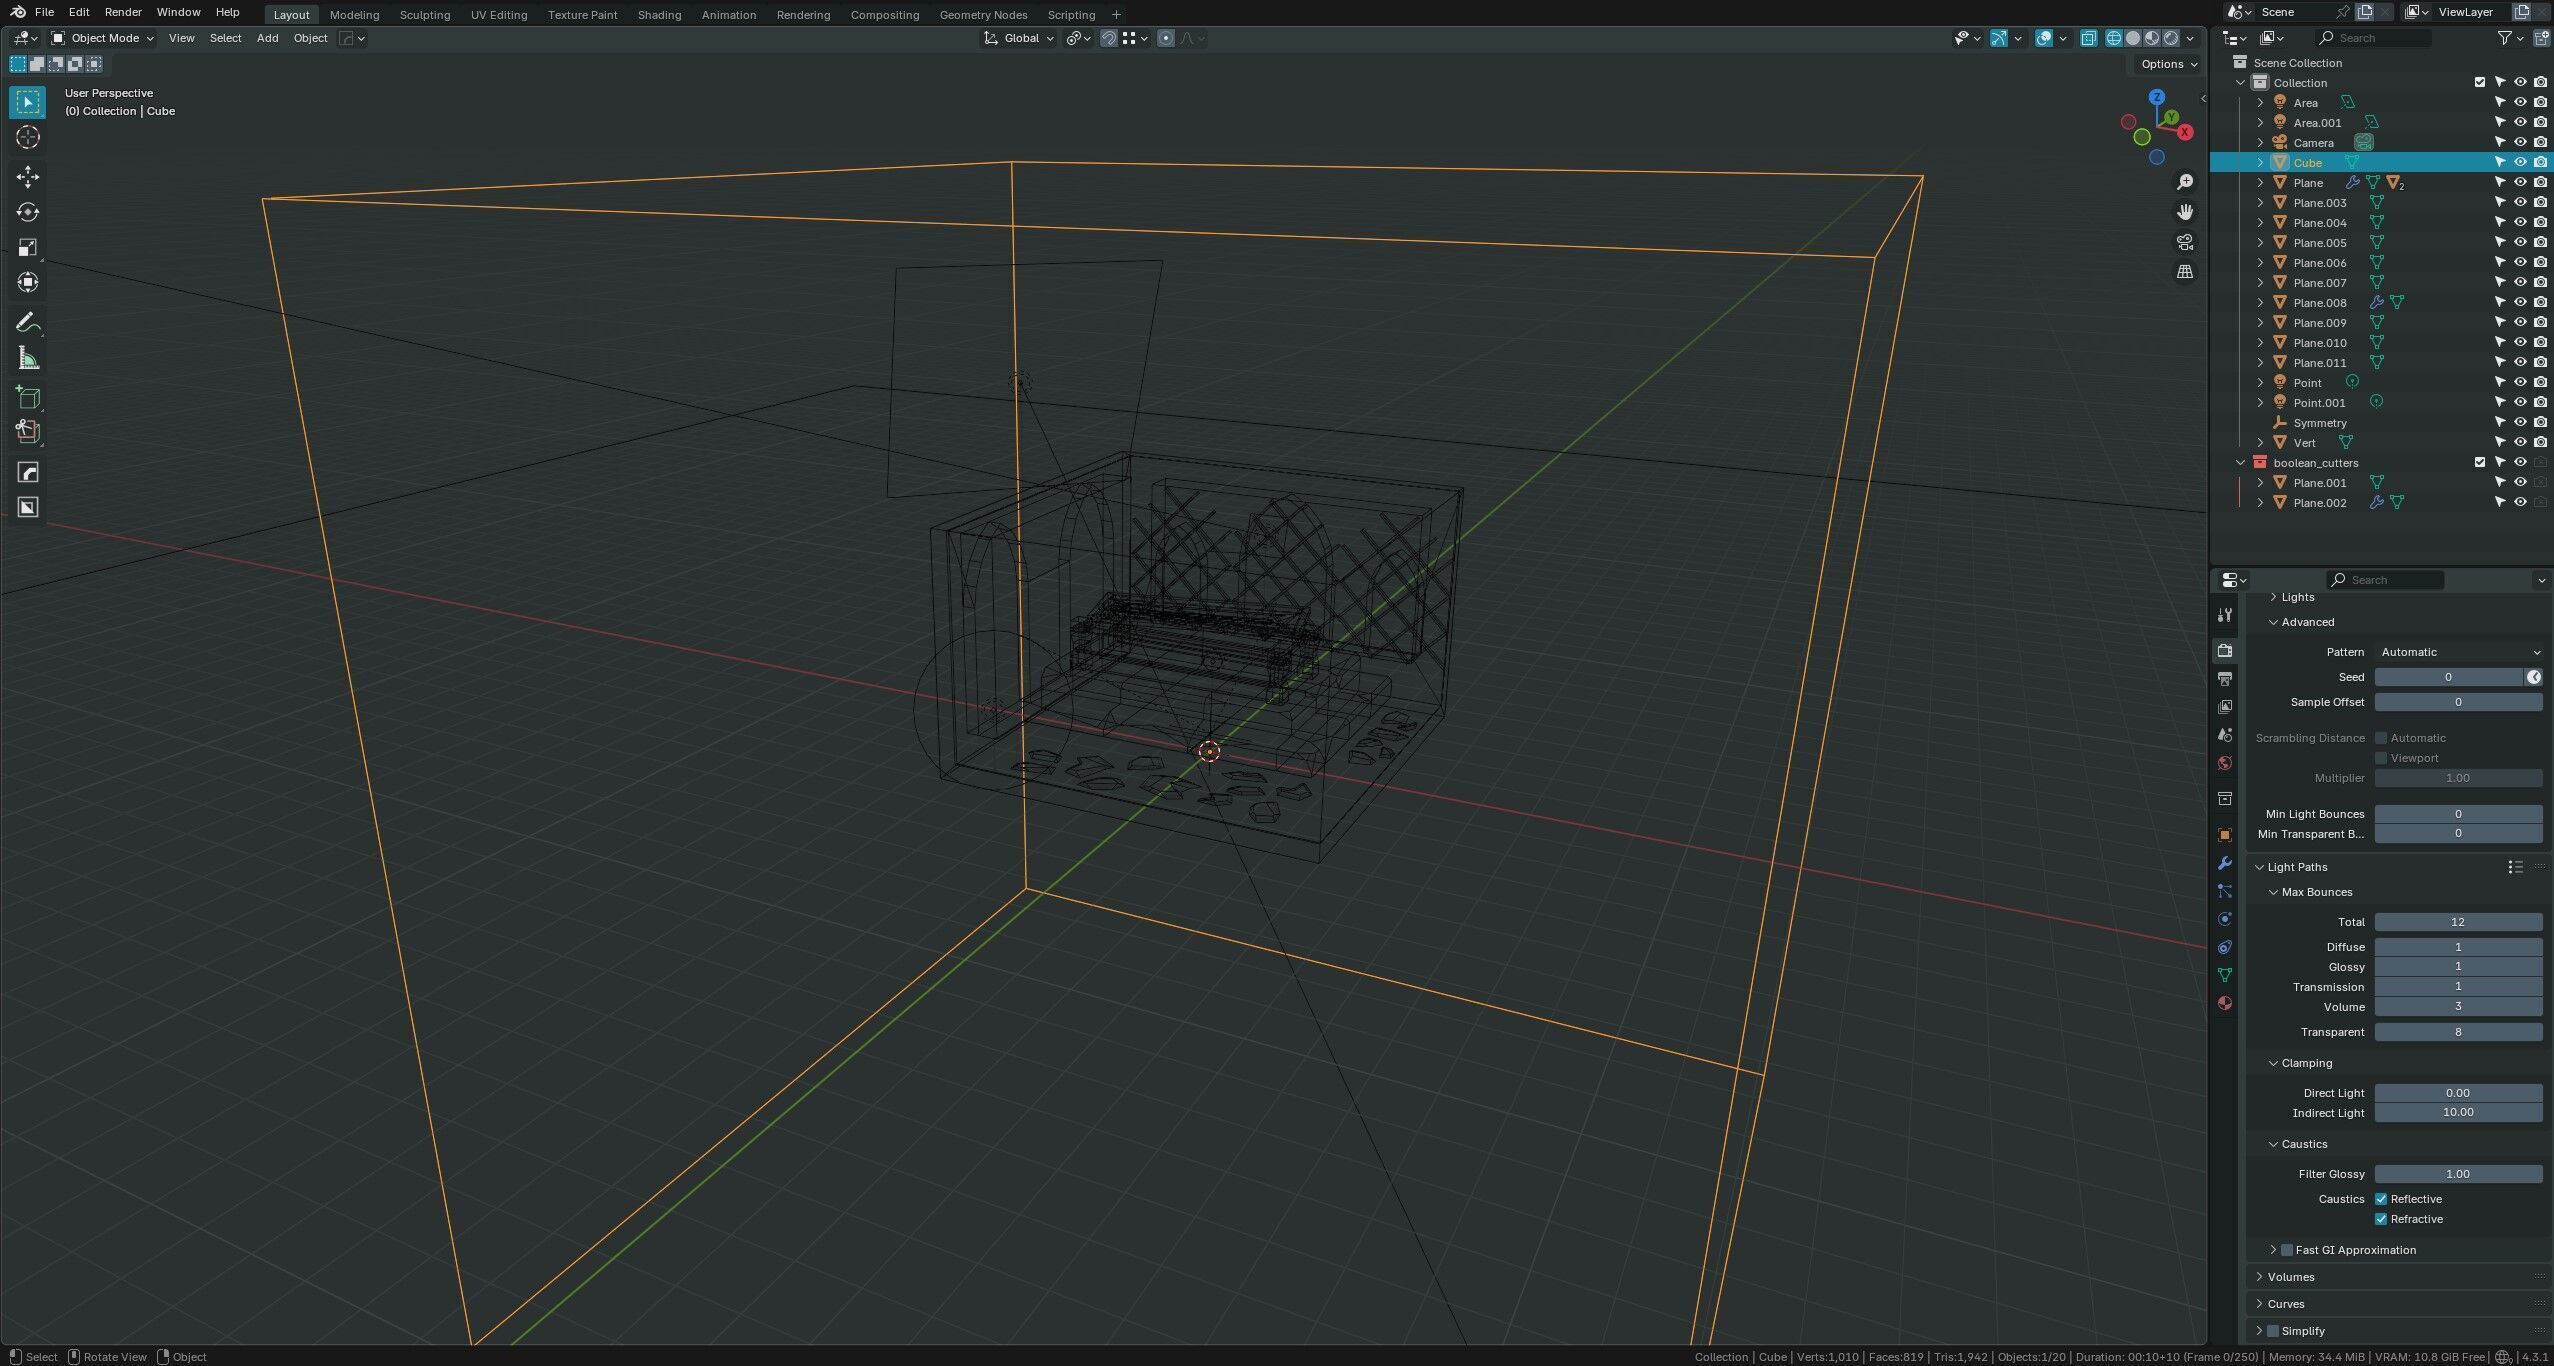The image size is (2554, 1366).
Task: Select the Add Cube tool
Action: click(x=27, y=398)
